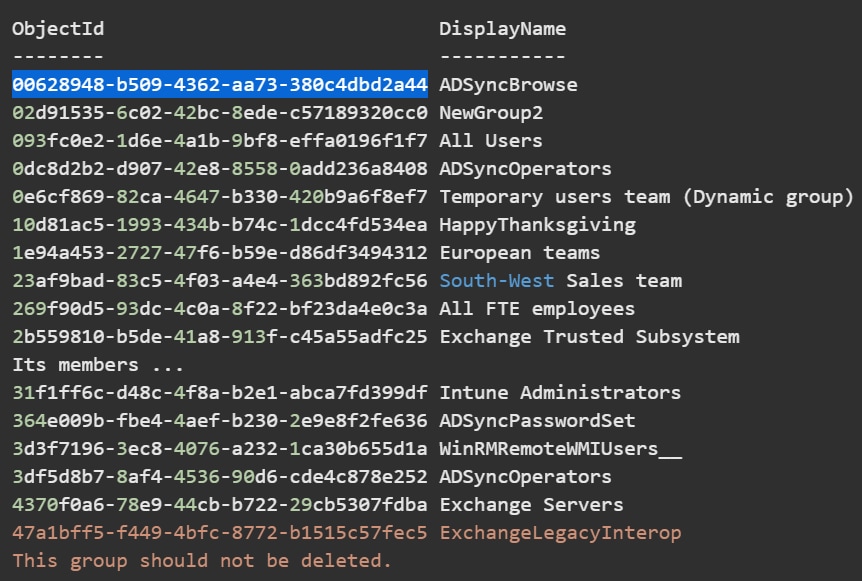Viewport: 862px width, 581px height.
Task: Click the ObjectId beginning 1e94a453
Action: click(x=220, y=253)
